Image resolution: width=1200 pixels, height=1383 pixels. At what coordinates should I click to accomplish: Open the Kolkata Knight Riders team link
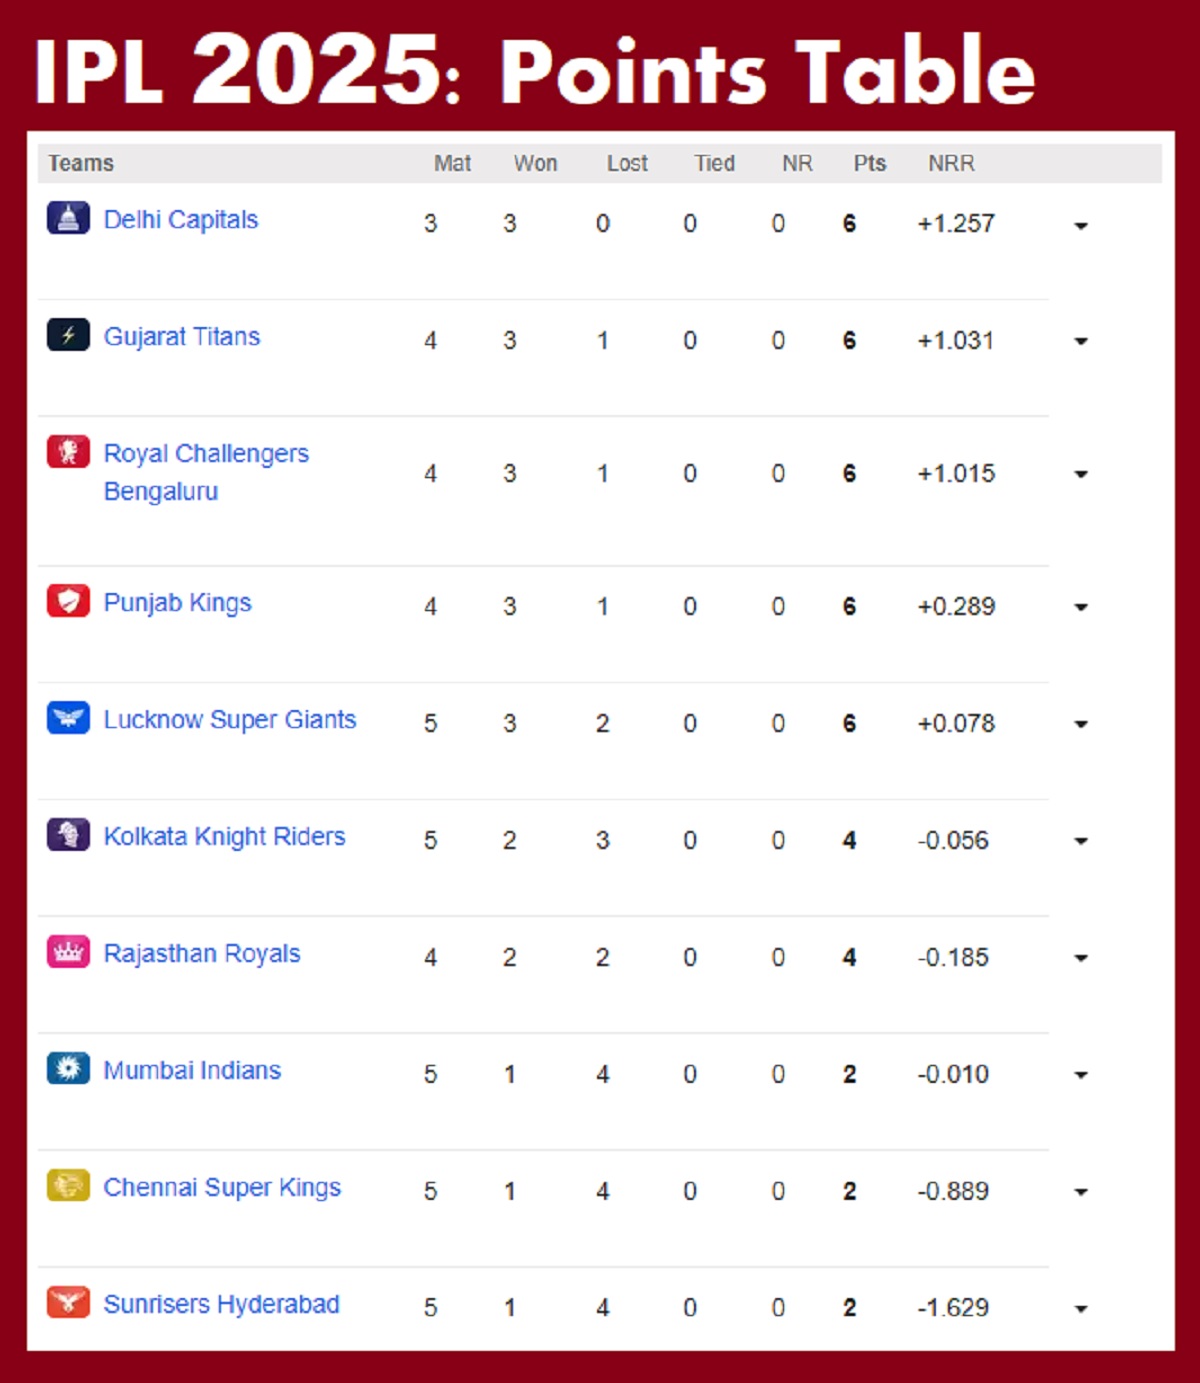(x=225, y=837)
